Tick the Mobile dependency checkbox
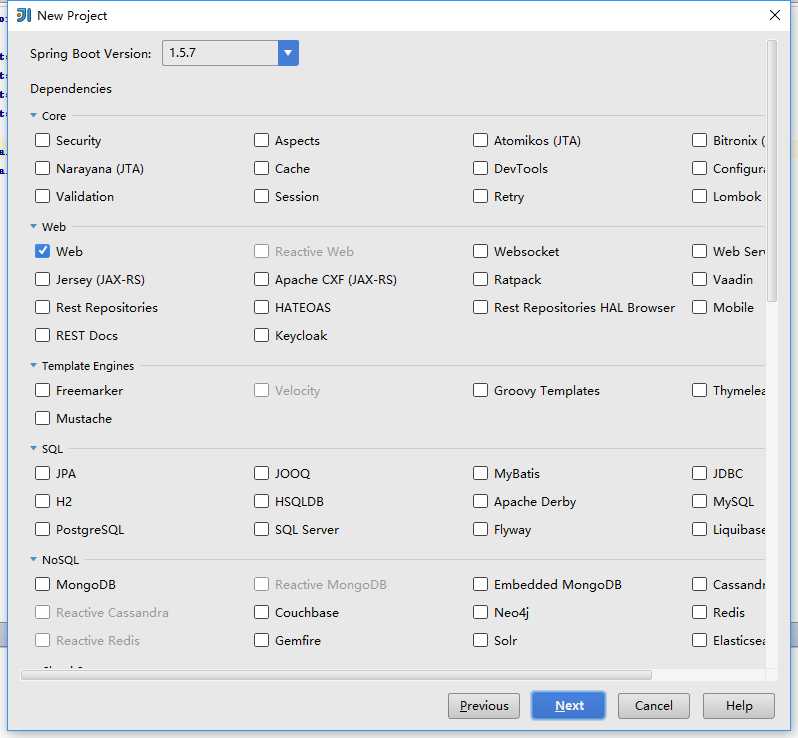This screenshot has height=738, width=798. (x=699, y=307)
